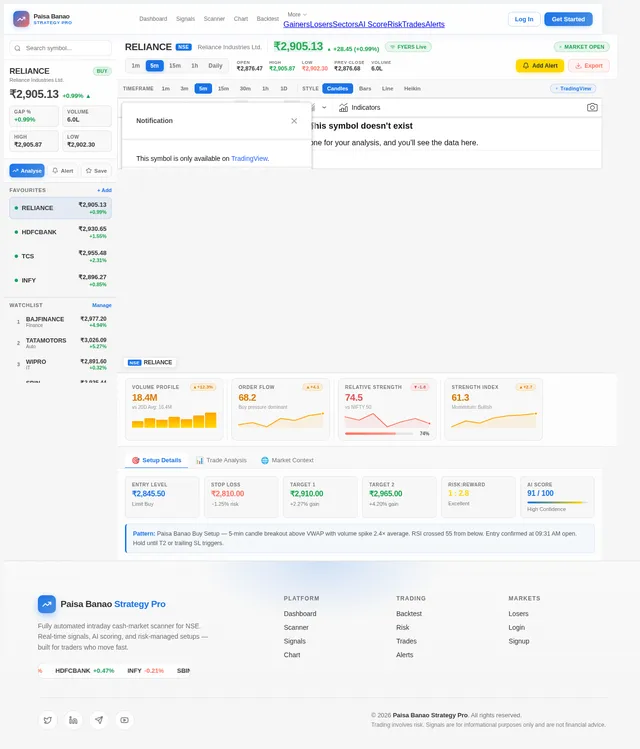The height and width of the screenshot is (749, 640).
Task: Open Dashboard in top navigation
Action: [x=153, y=19]
